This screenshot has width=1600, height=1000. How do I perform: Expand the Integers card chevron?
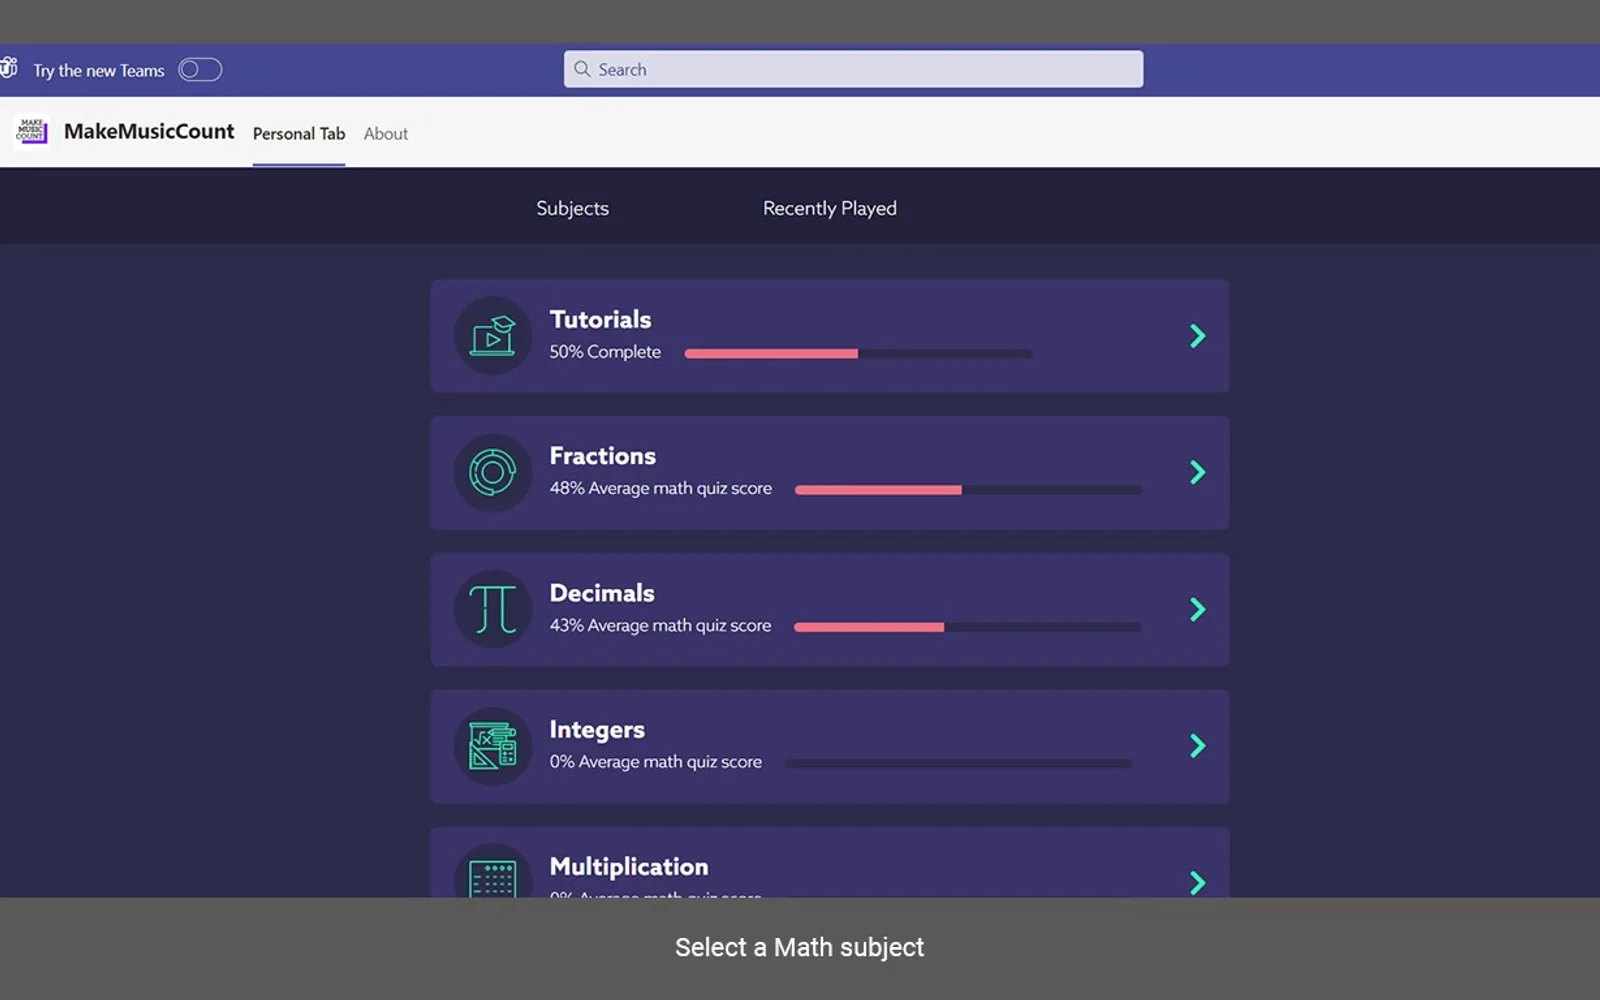(1197, 746)
